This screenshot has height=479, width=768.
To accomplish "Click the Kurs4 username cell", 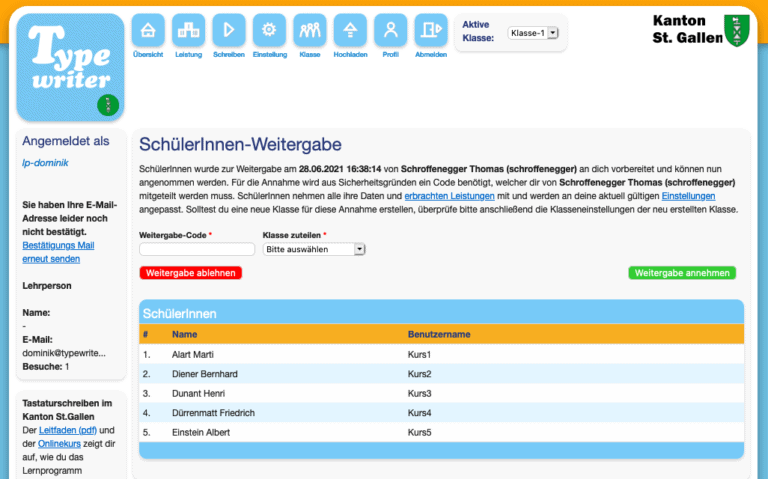I will point(419,413).
